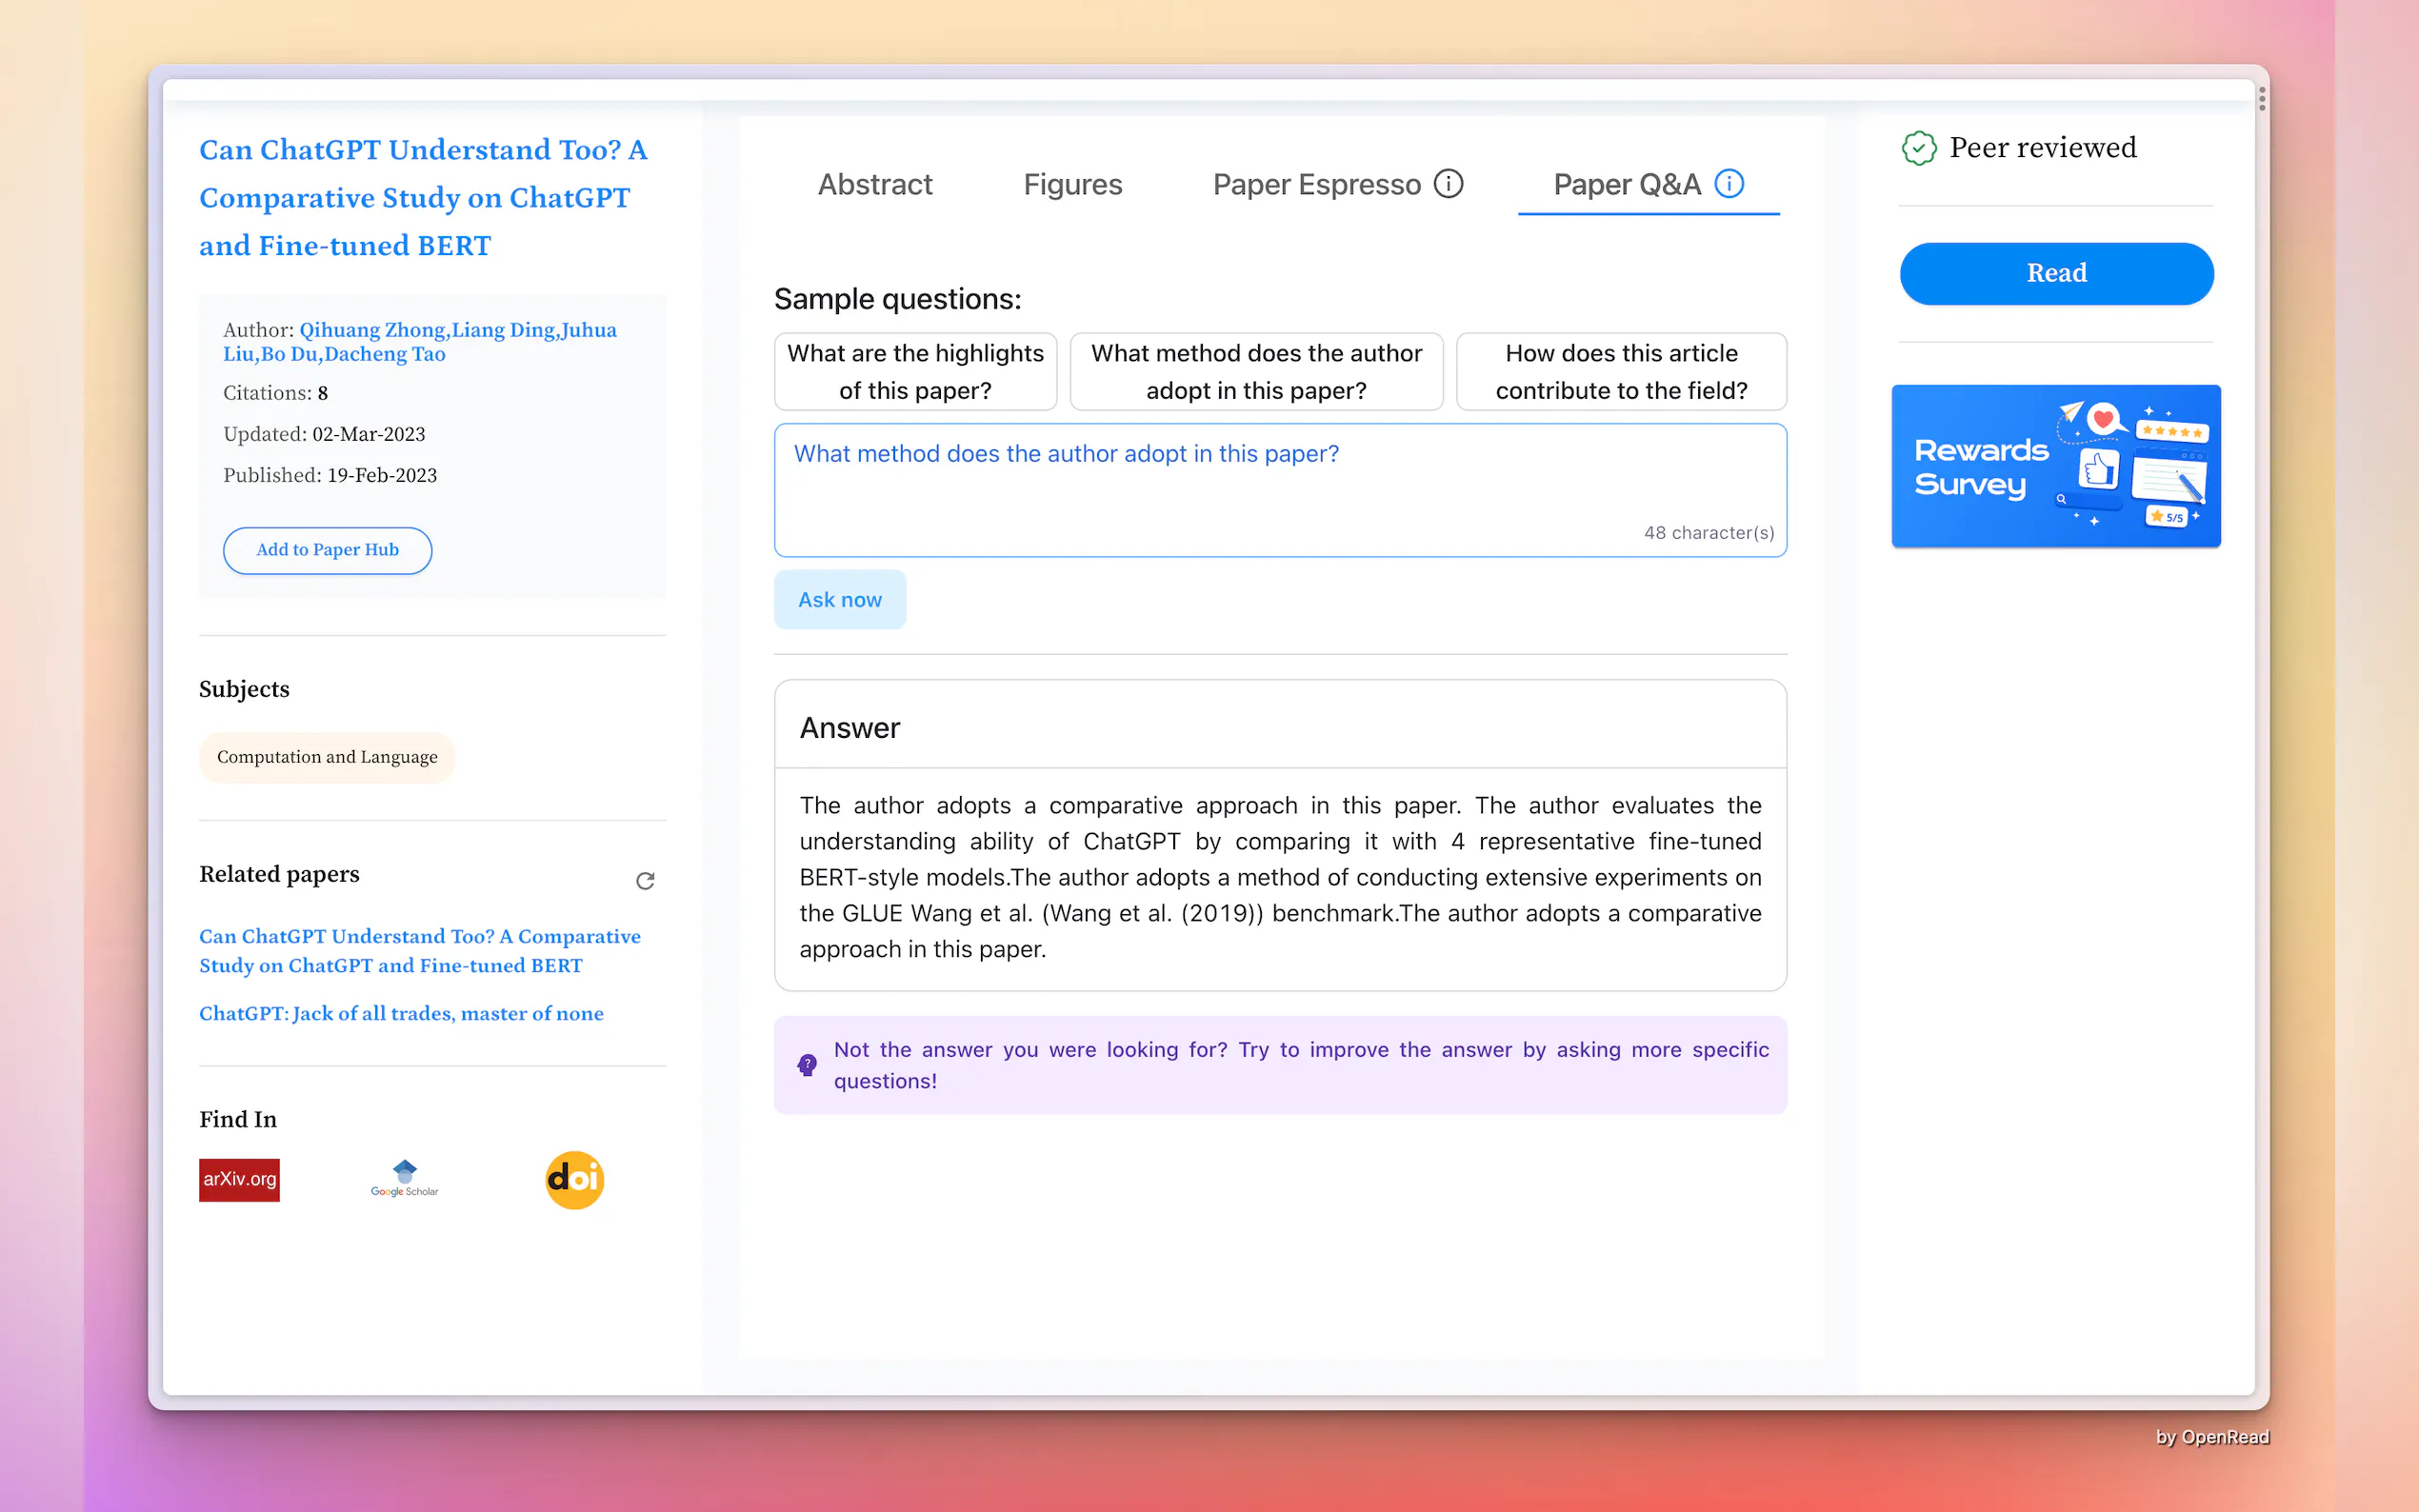The height and width of the screenshot is (1512, 2419).
Task: Click inside the question text box
Action: tap(1279, 490)
